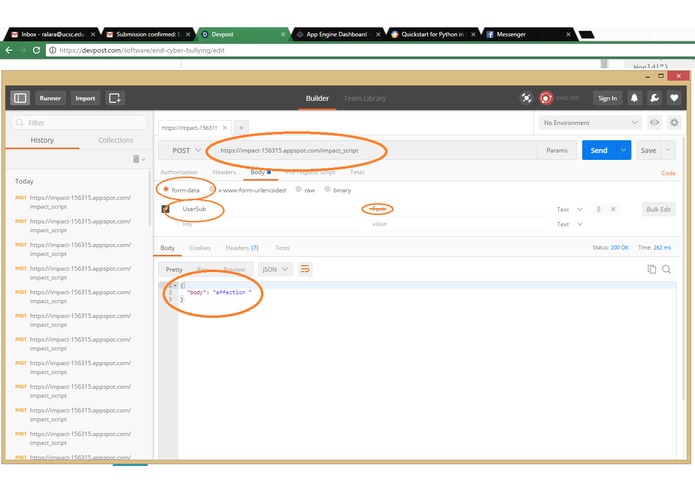Close the Messenger browser tab
This screenshot has height=494, width=695.
click(568, 34)
